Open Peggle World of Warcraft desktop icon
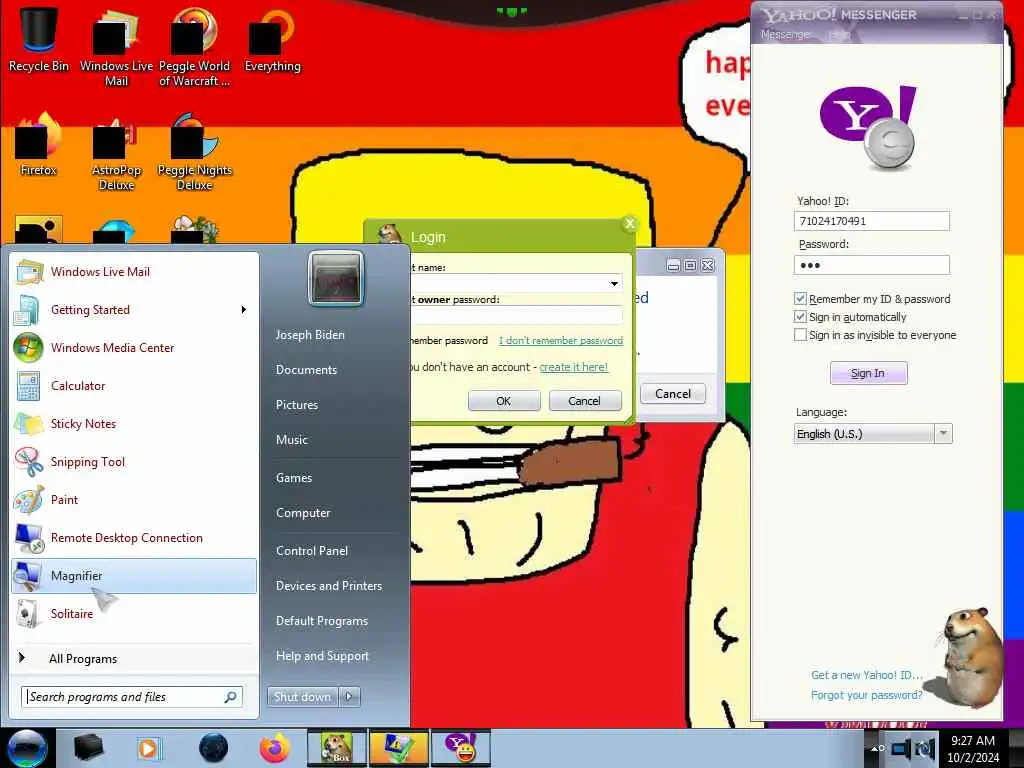The image size is (1024, 768). [x=194, y=47]
